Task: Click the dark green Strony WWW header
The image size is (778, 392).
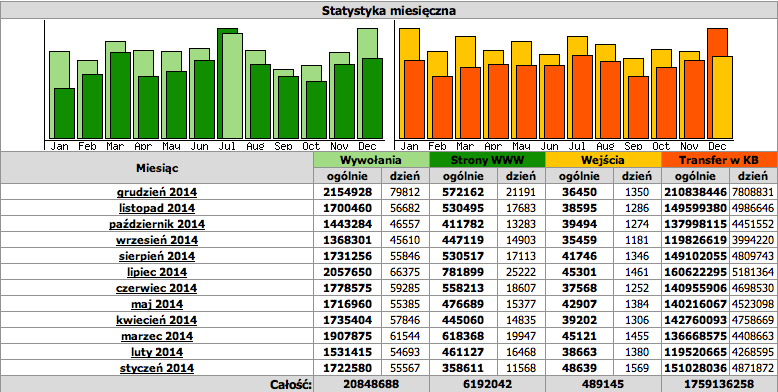Action: 487,160
